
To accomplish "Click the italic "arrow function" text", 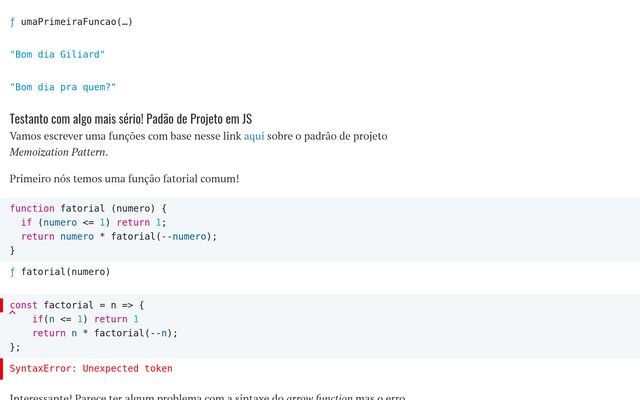I will (319, 397).
